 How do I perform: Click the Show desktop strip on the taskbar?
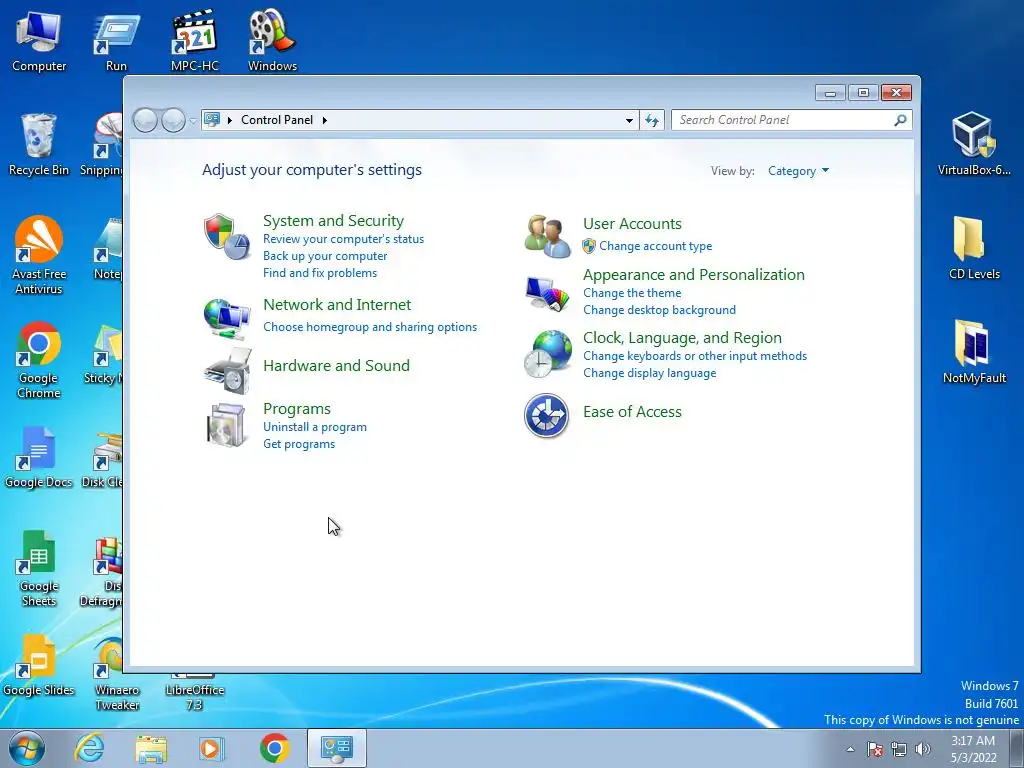(1017, 748)
